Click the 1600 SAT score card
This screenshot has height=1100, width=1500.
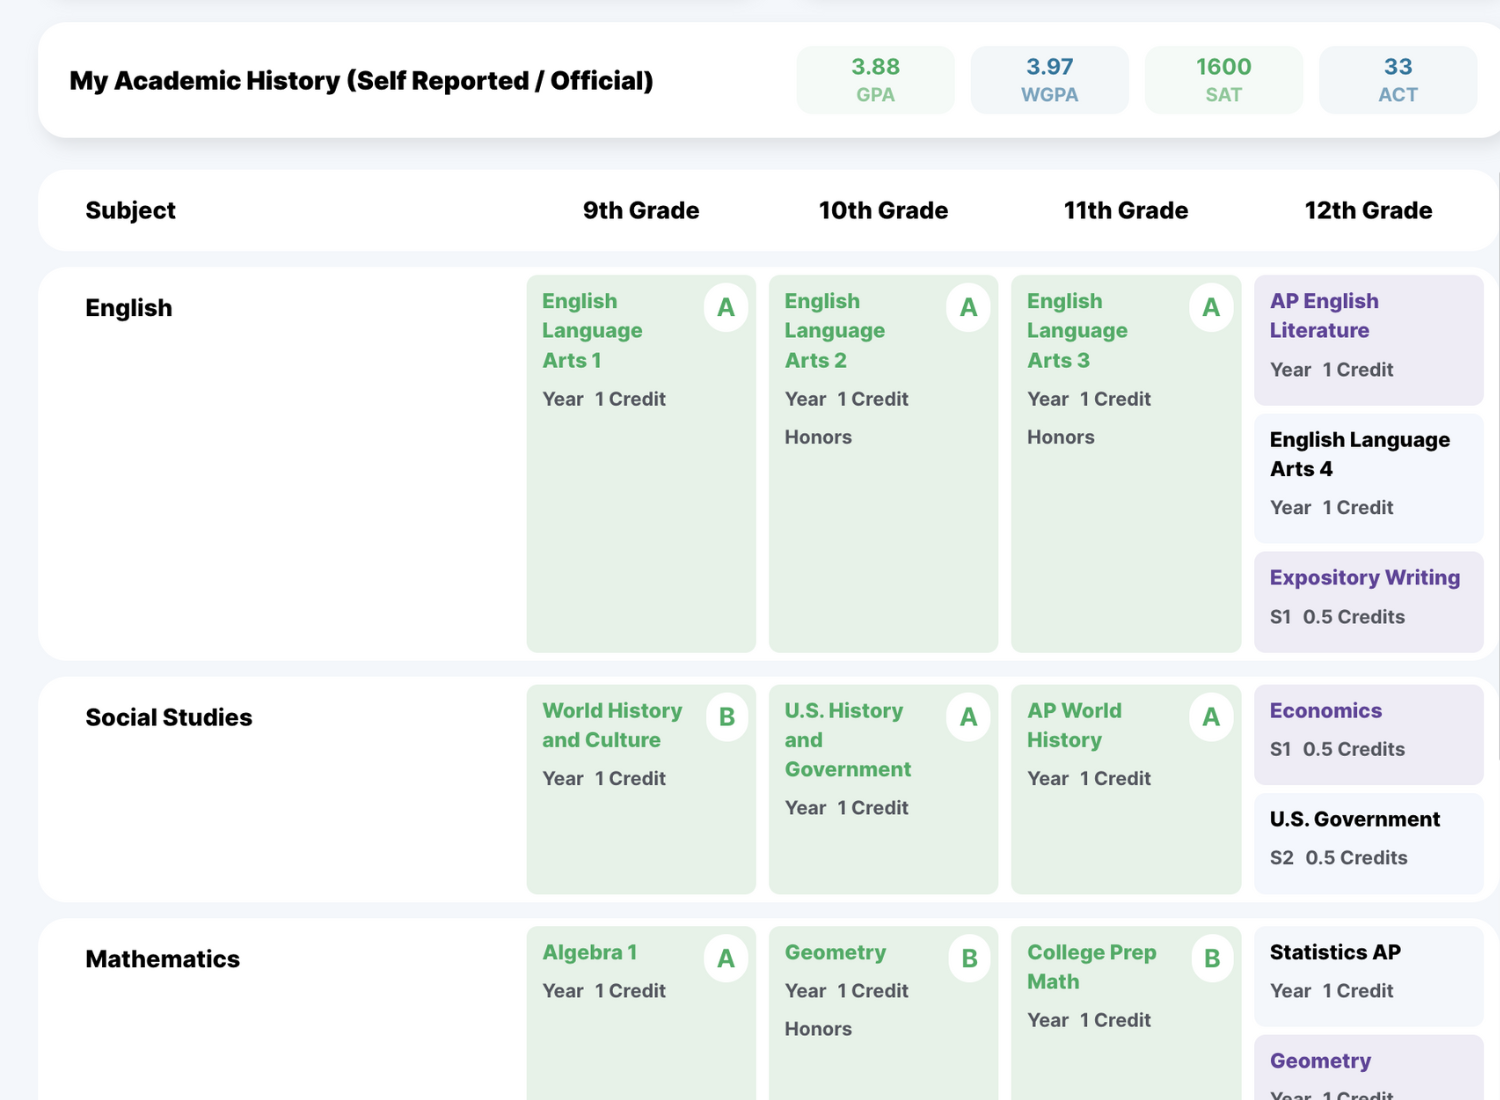click(1223, 79)
